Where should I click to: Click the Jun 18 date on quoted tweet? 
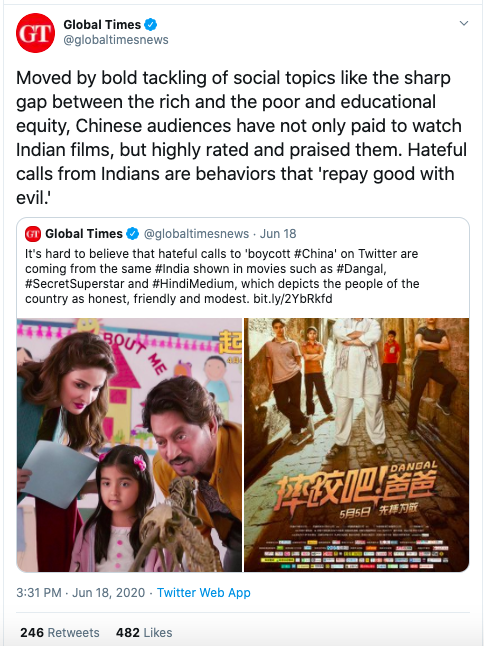[x=278, y=234]
